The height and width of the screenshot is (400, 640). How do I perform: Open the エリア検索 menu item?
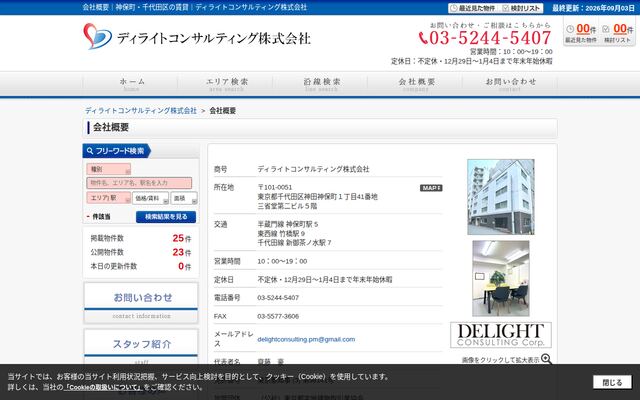point(225,84)
